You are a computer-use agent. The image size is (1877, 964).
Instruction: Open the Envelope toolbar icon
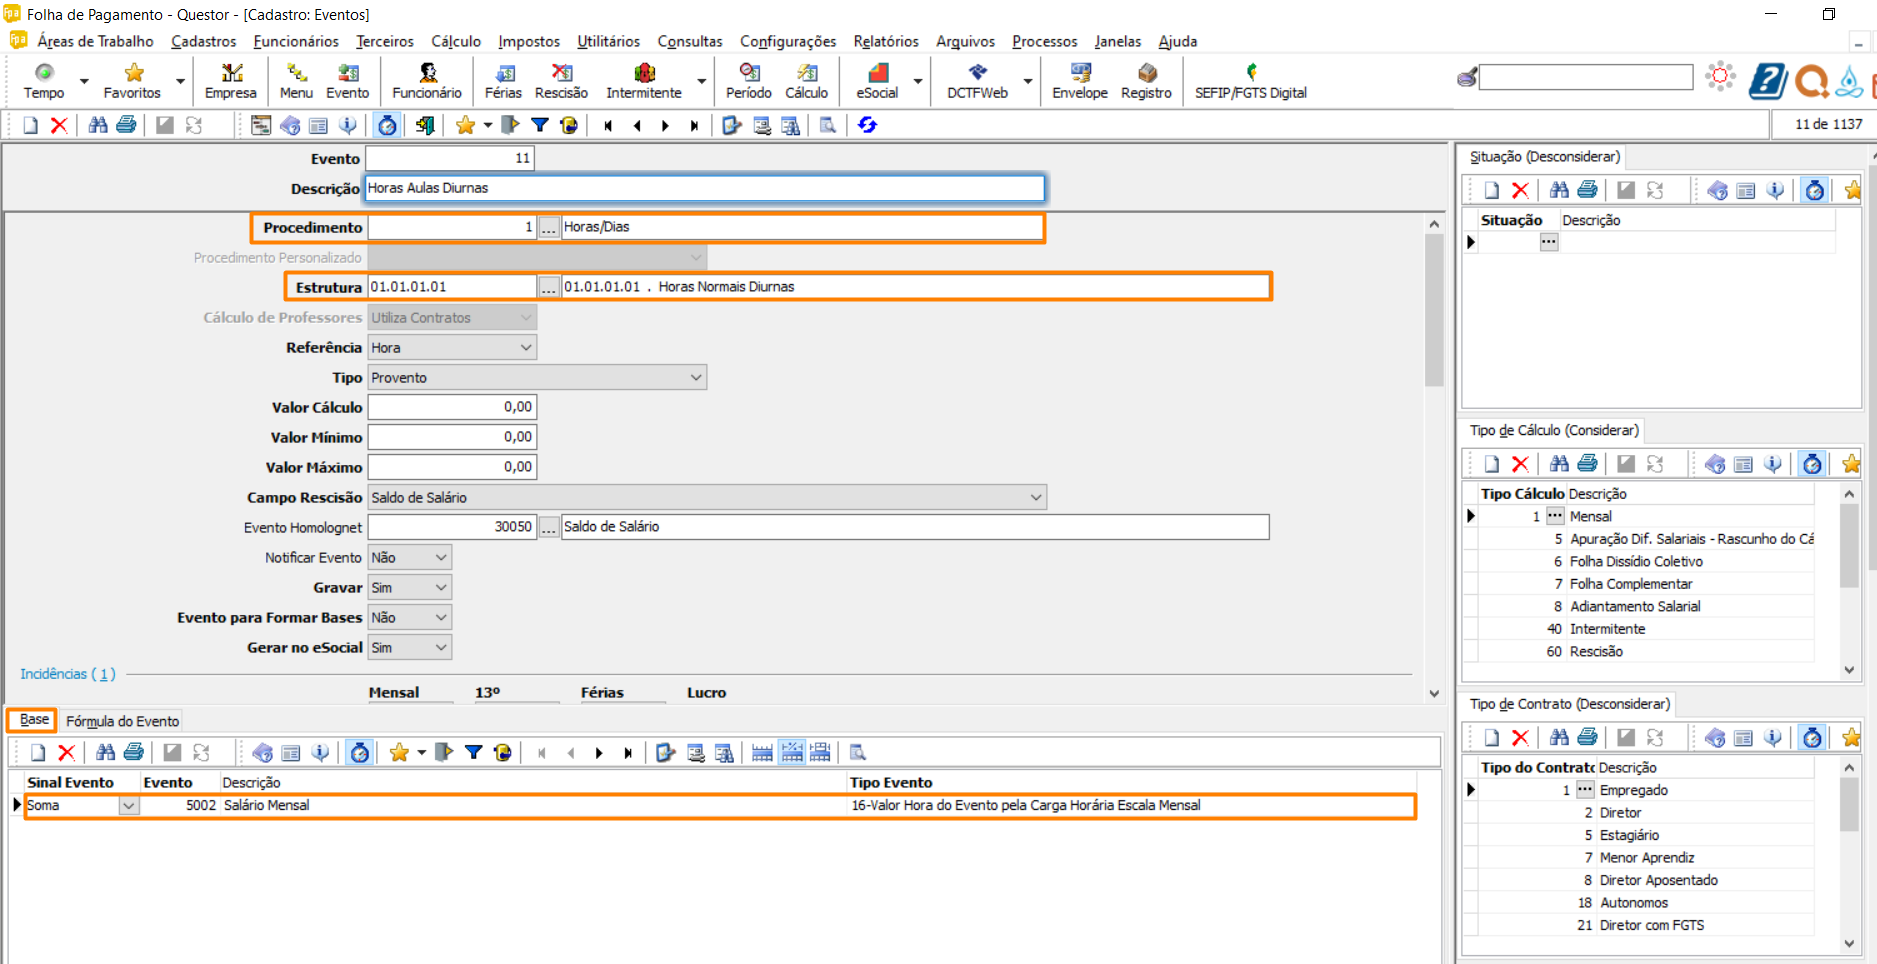(1080, 80)
